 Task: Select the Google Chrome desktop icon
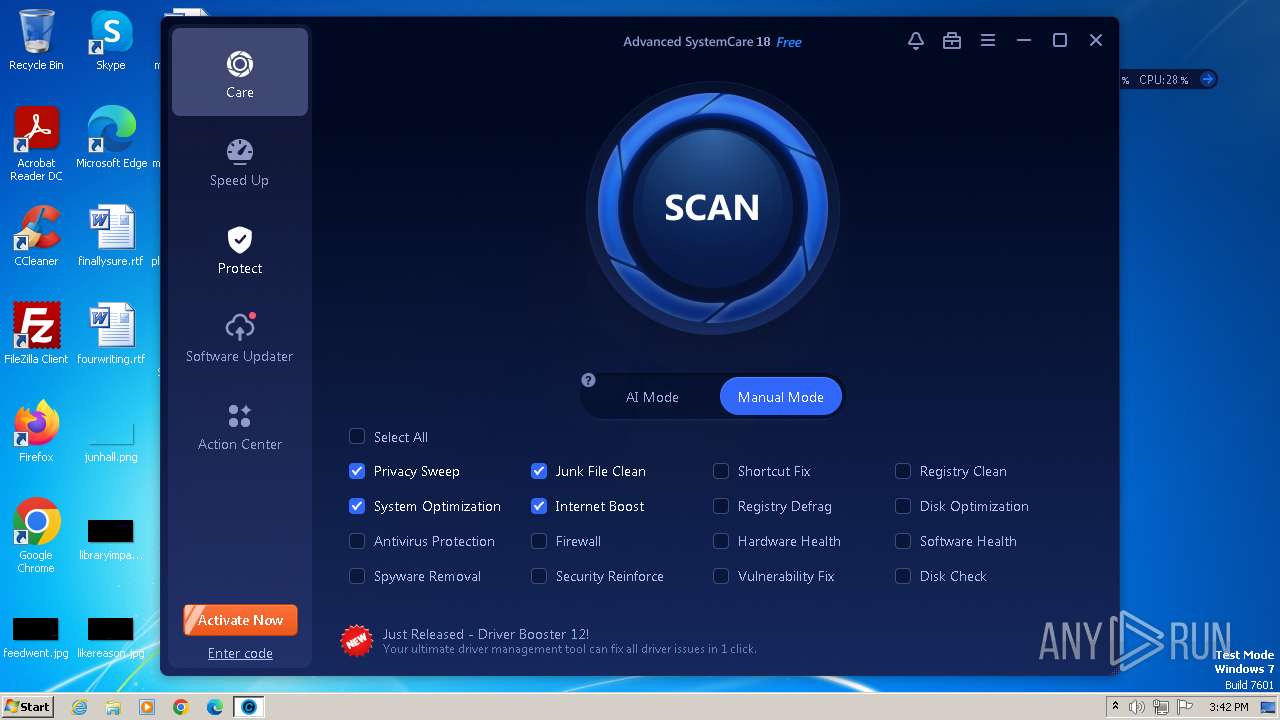[x=36, y=537]
